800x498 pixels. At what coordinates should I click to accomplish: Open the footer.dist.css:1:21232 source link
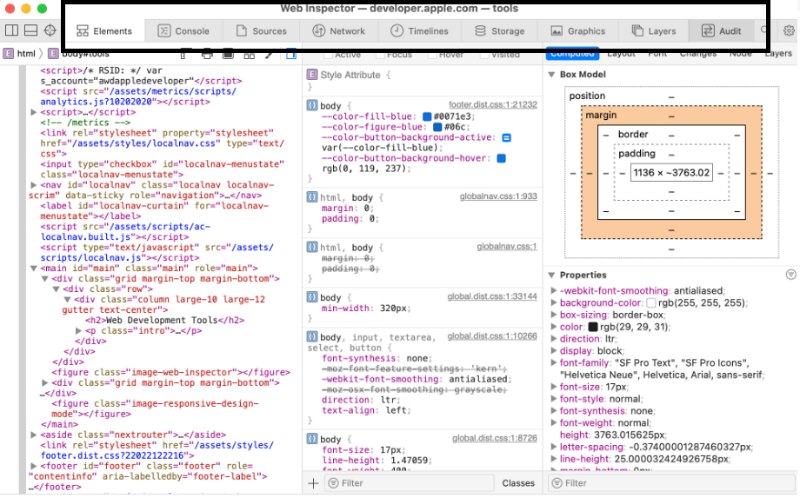[492, 104]
